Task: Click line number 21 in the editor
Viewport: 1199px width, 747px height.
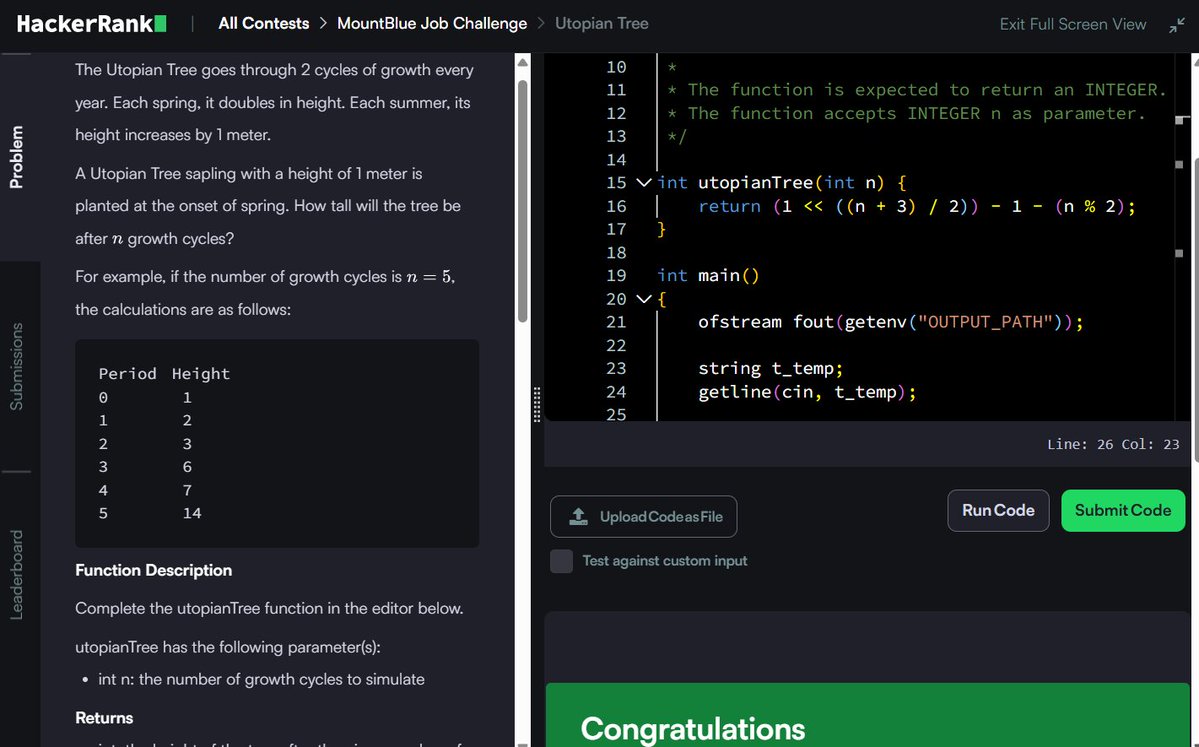Action: point(616,322)
